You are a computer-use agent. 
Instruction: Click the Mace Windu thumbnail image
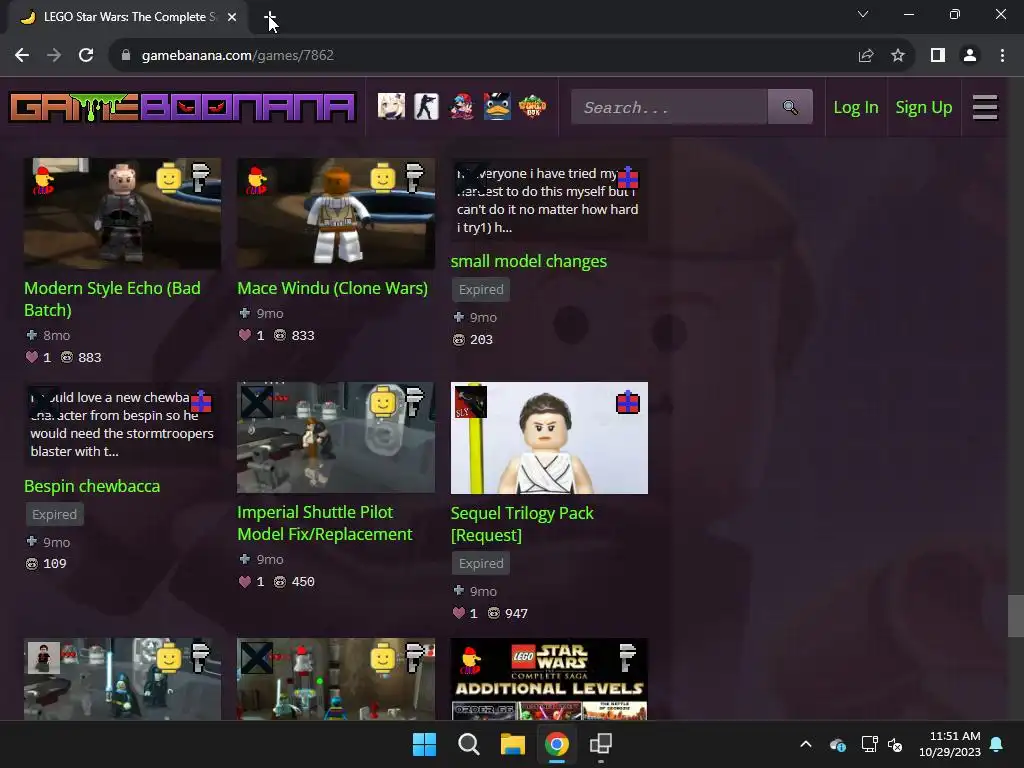point(336,213)
